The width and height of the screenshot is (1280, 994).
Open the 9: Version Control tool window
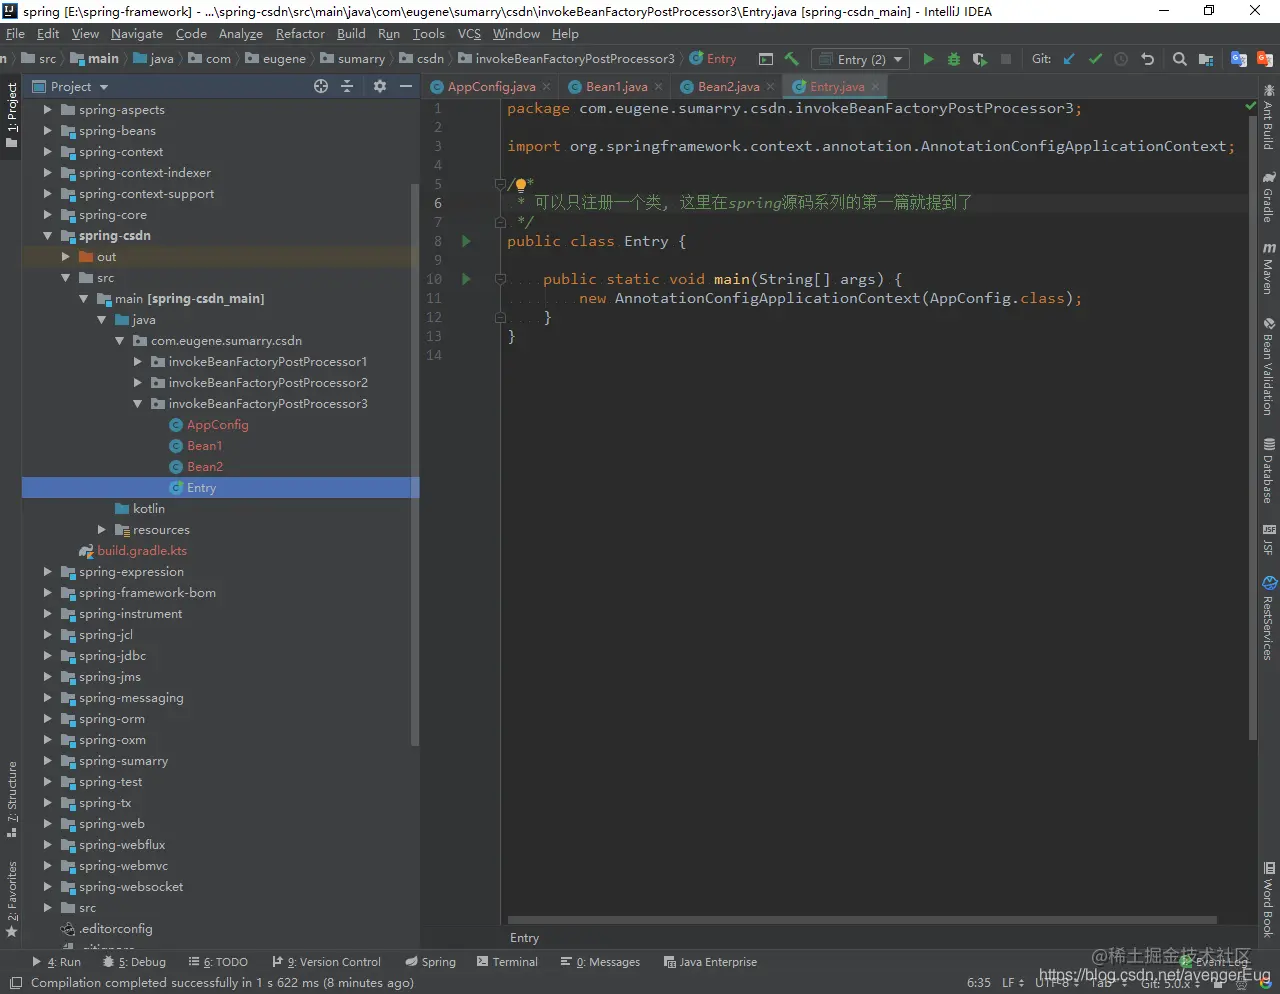pos(326,962)
